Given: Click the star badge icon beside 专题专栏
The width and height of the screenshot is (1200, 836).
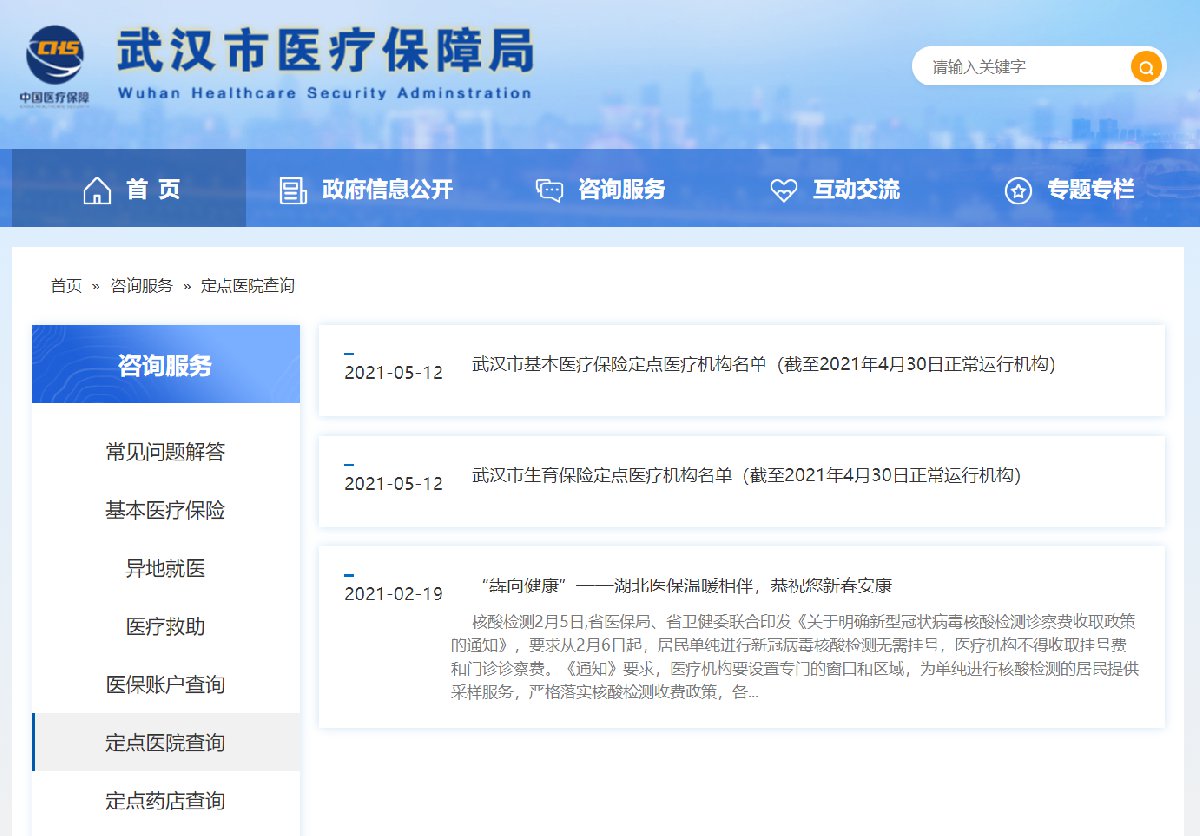Looking at the screenshot, I should tap(1018, 190).
